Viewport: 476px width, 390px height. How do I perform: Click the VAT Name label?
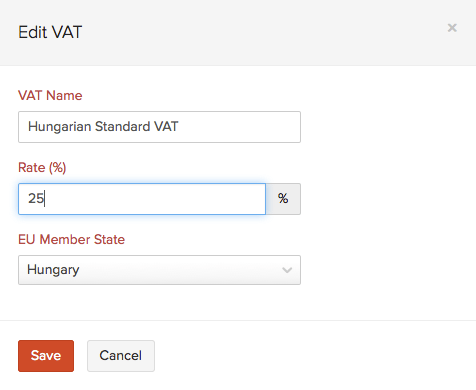pyautogui.click(x=50, y=96)
